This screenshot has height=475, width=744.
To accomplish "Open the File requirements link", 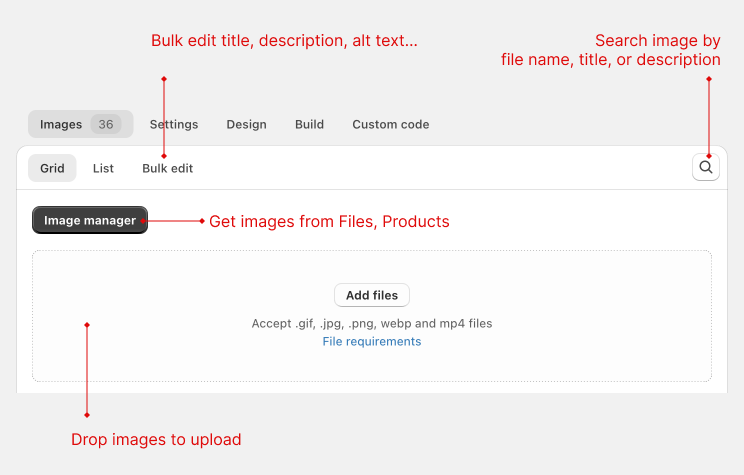I will (x=372, y=342).
